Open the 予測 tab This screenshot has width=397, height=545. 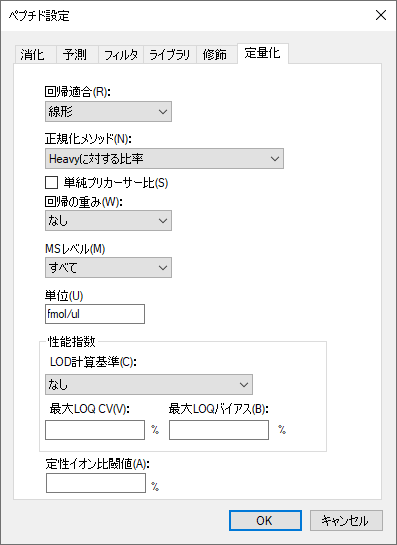[77, 55]
